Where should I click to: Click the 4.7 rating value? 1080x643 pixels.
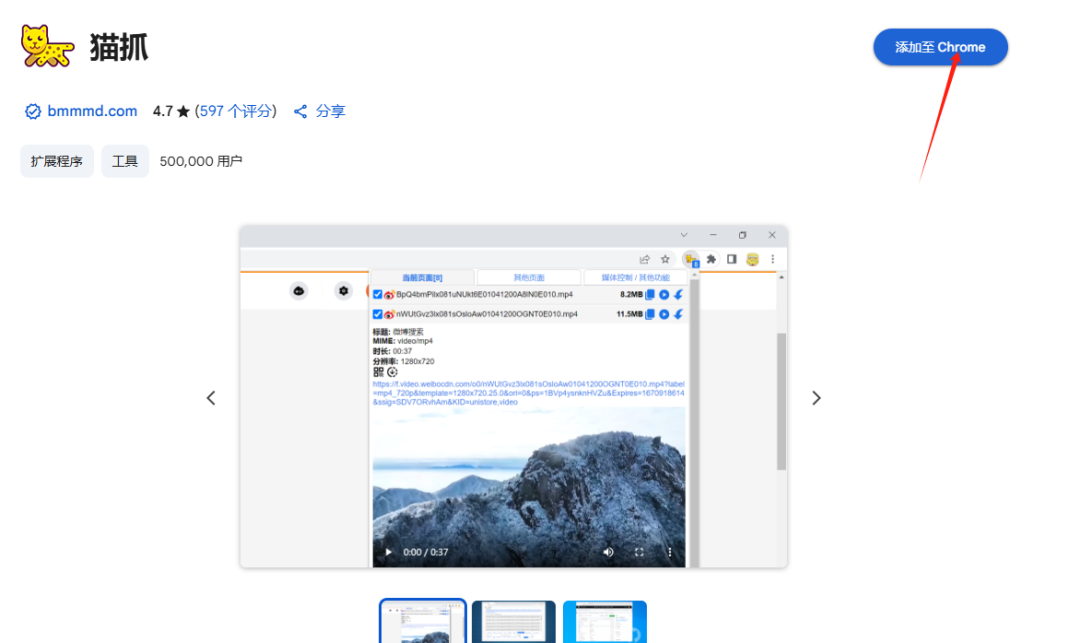(163, 111)
